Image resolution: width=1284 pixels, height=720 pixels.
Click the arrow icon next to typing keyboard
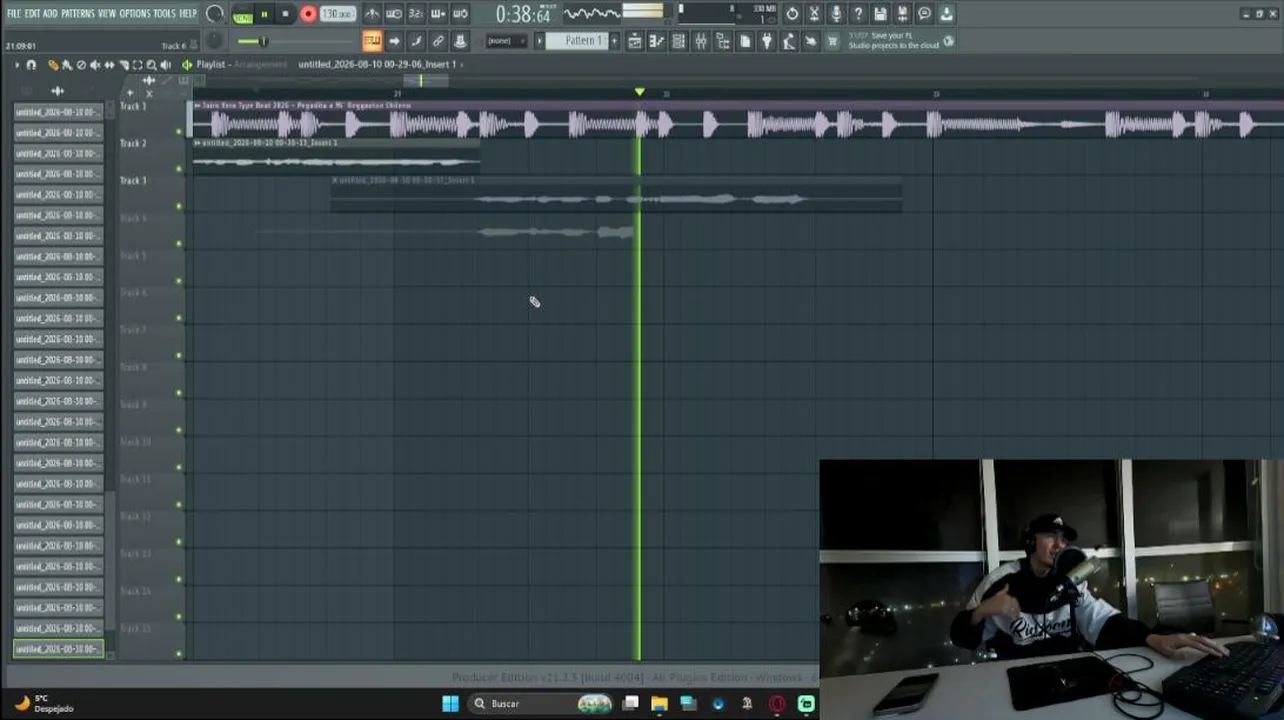pyautogui.click(x=394, y=41)
